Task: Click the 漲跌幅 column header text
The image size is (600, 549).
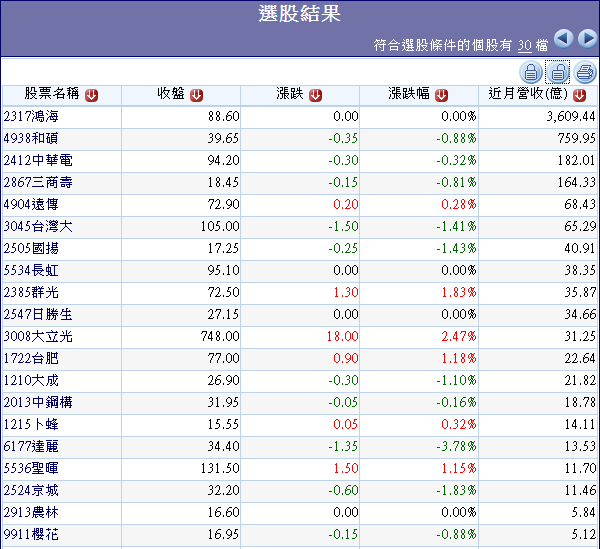Action: (409, 93)
